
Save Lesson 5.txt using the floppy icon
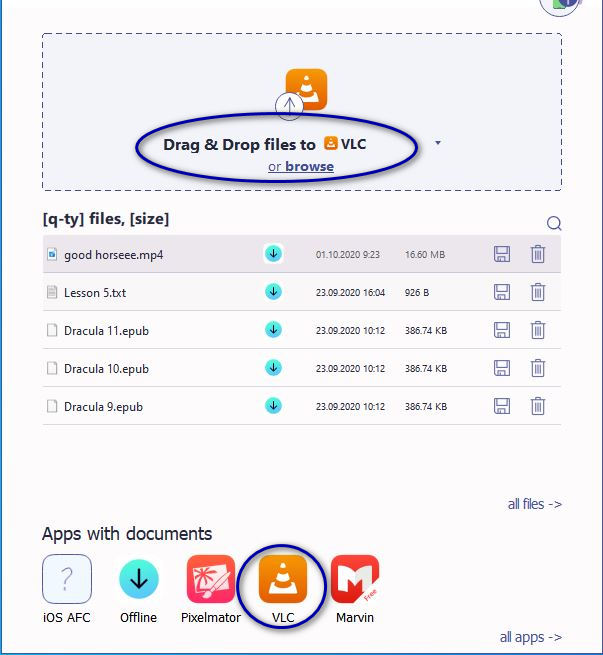click(502, 292)
